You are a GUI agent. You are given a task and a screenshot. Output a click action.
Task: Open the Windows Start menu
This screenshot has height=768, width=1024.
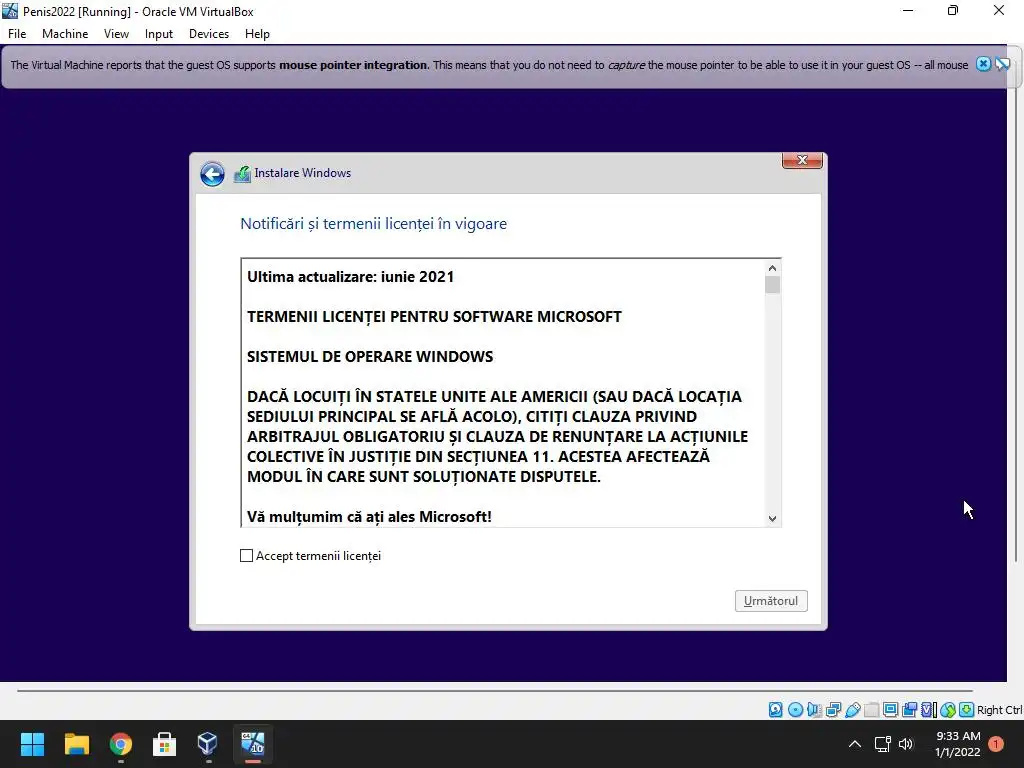click(33, 744)
